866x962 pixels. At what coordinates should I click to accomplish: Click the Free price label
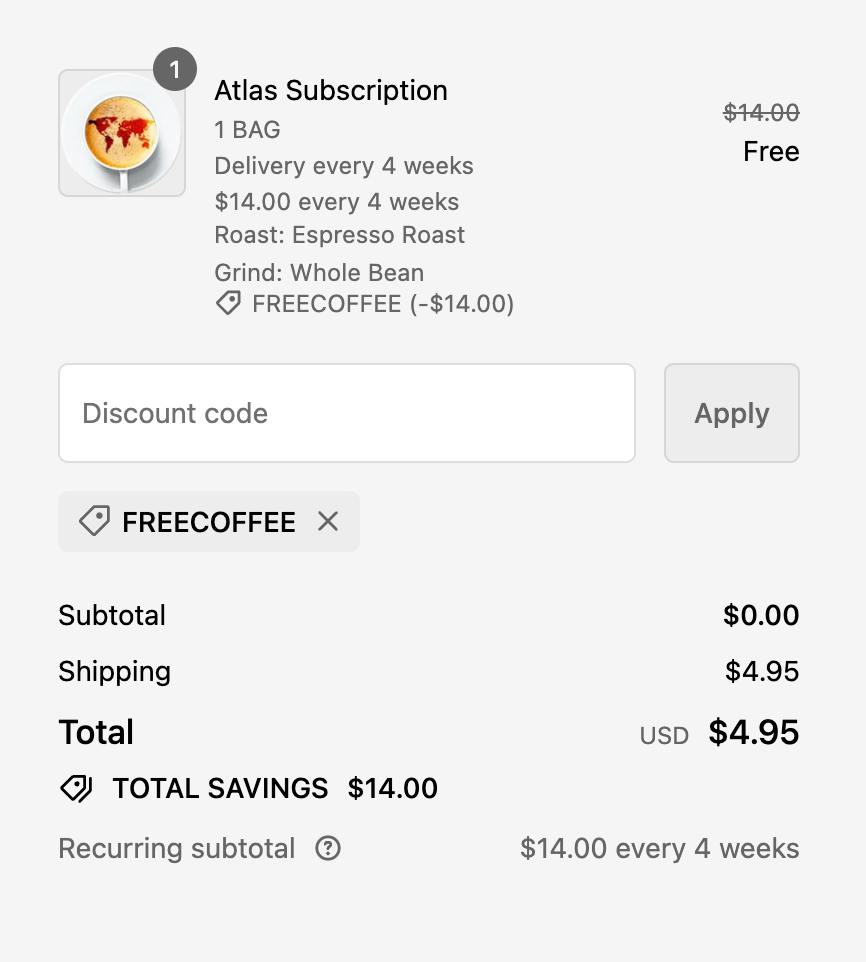click(771, 152)
